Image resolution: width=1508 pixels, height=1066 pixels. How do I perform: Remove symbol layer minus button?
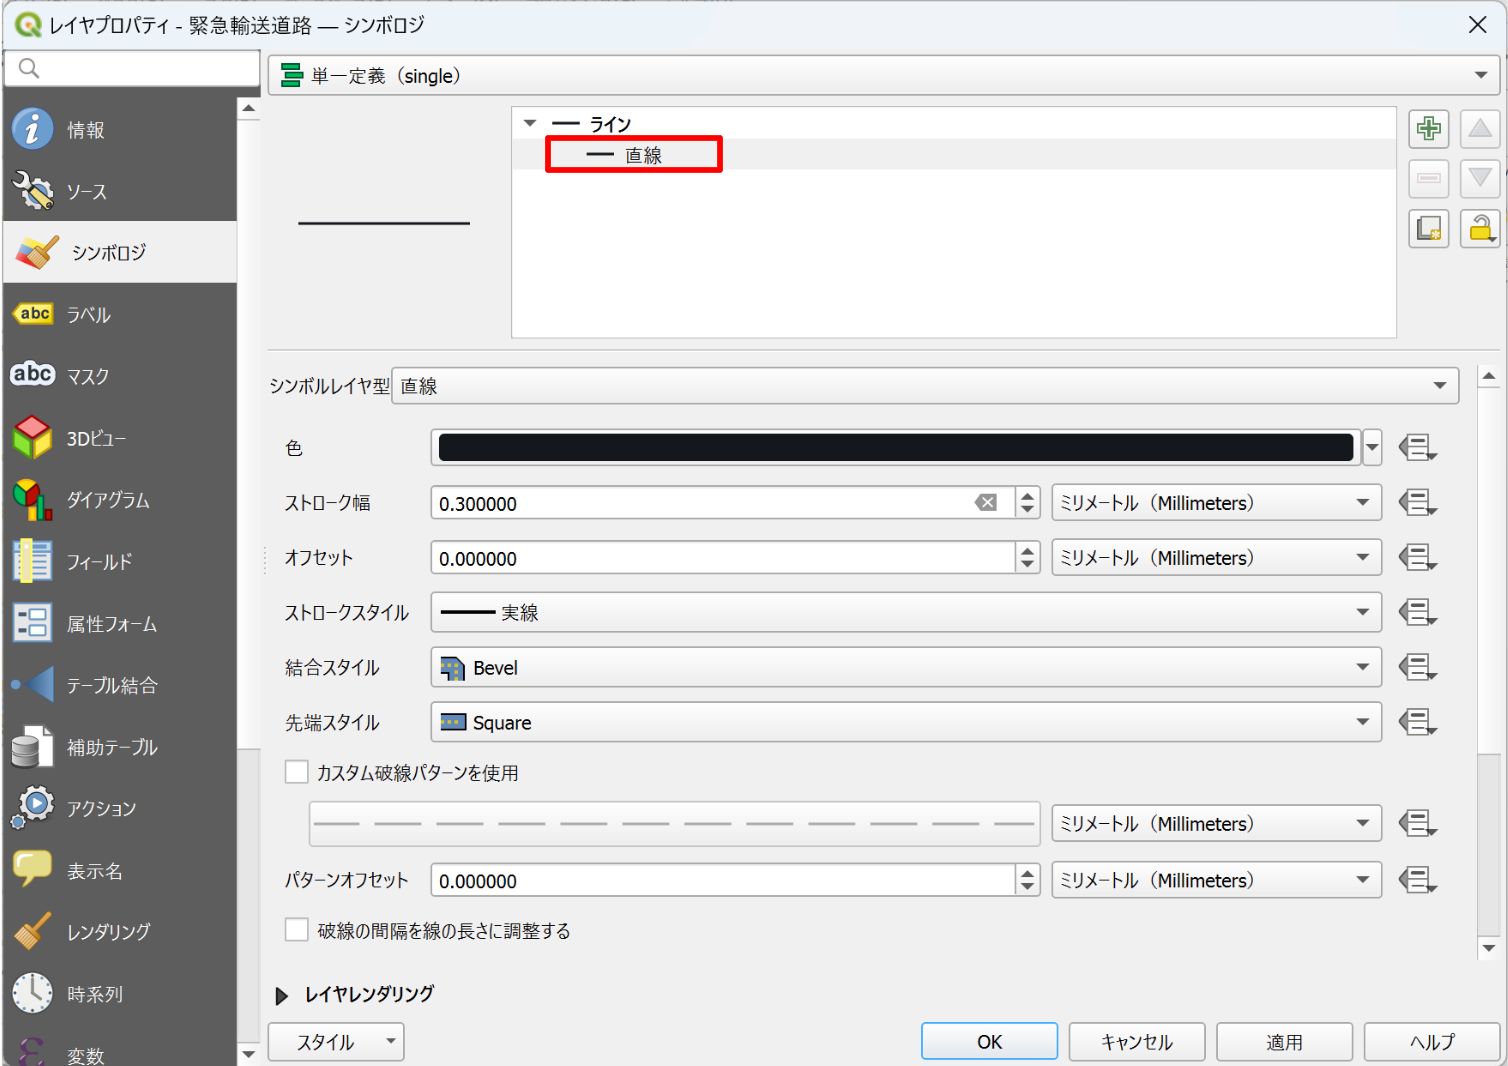tap(1429, 178)
